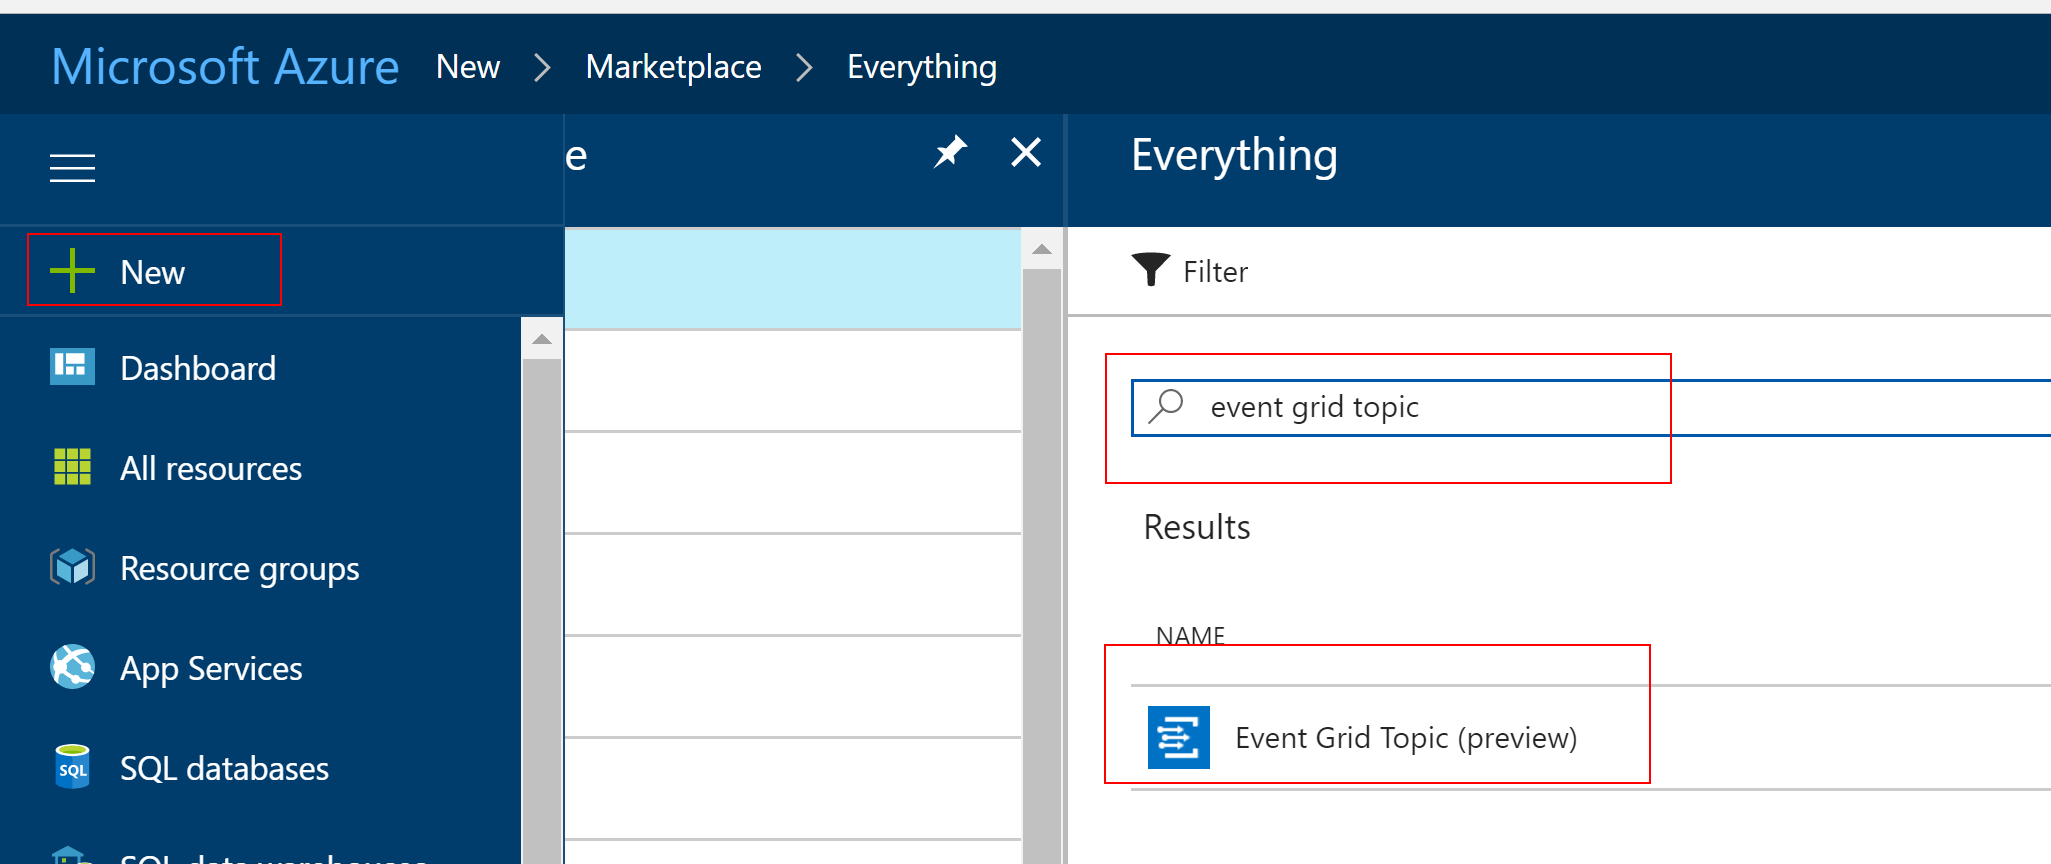Focus the marketplace search field

coord(1590,407)
